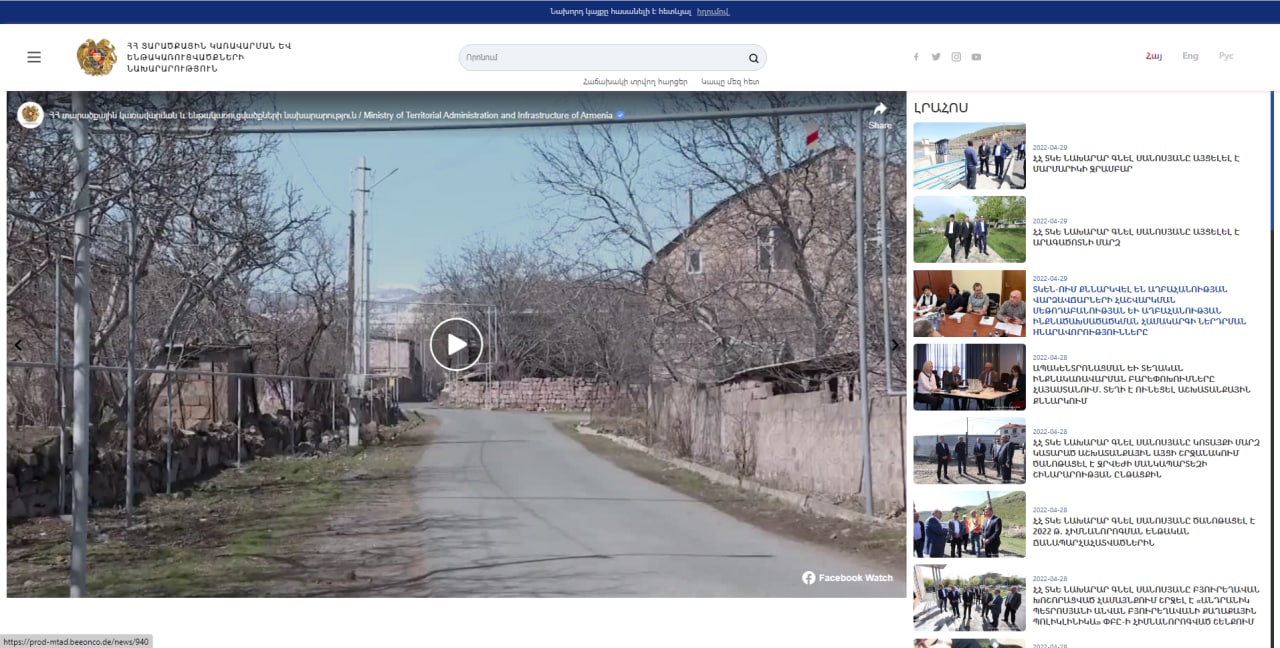Open the Կապը մեզ հետ link

point(730,82)
